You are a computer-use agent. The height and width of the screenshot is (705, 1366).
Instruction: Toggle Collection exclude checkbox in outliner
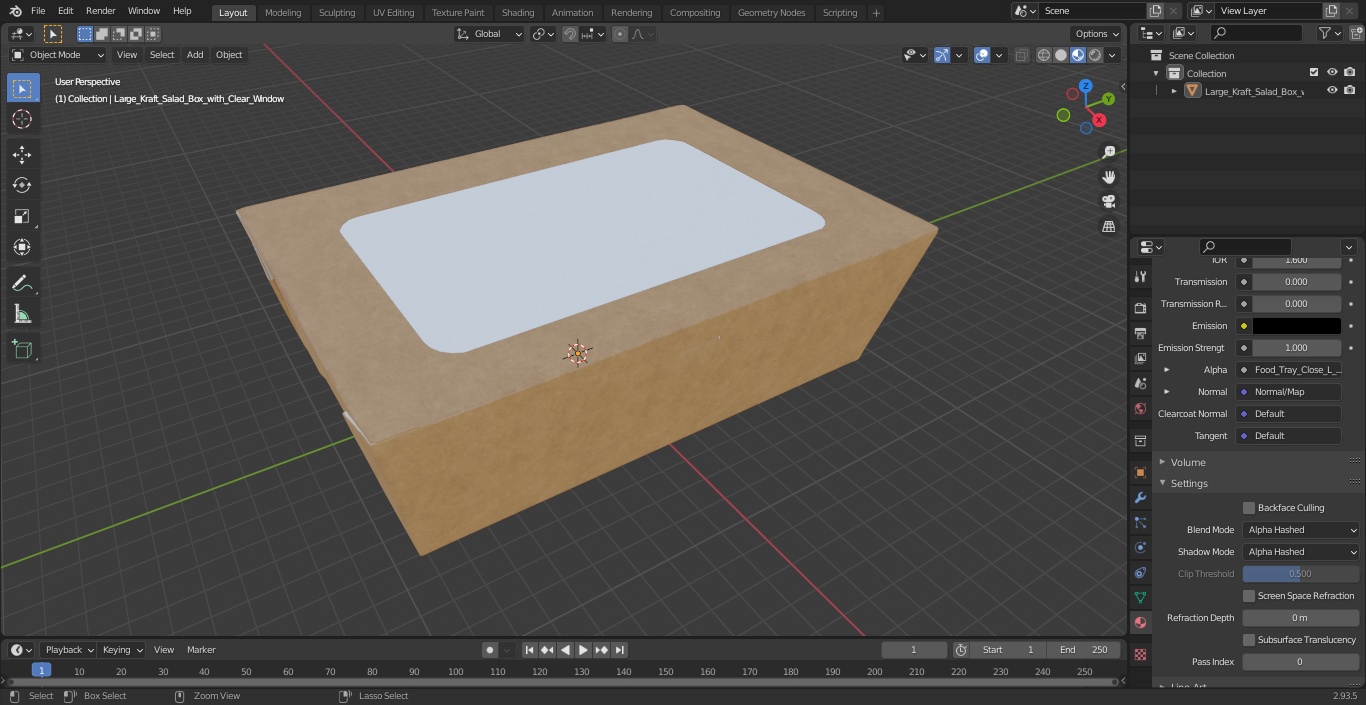pyautogui.click(x=1314, y=73)
